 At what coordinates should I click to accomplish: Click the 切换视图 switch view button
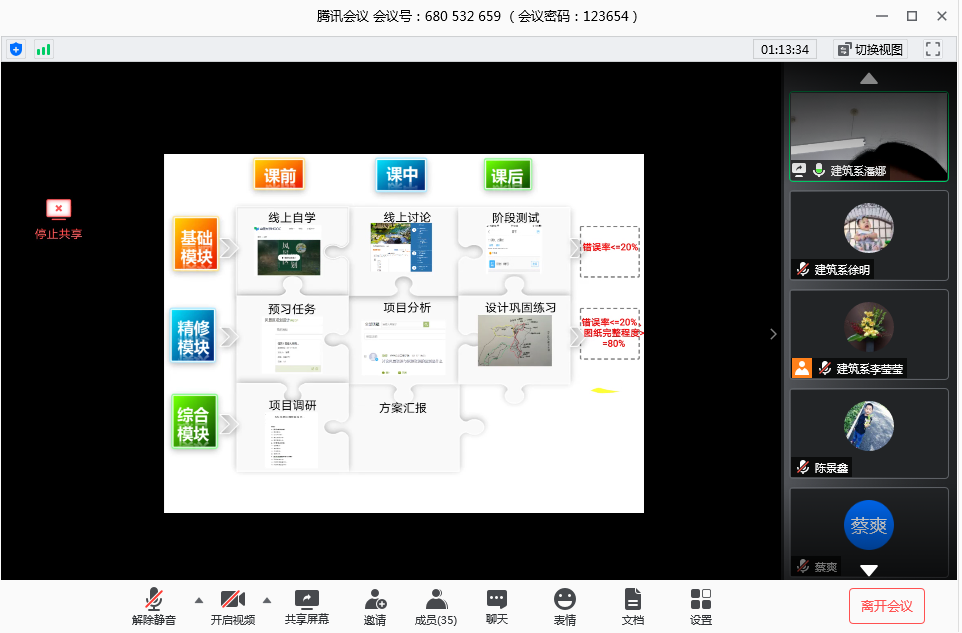coord(870,49)
